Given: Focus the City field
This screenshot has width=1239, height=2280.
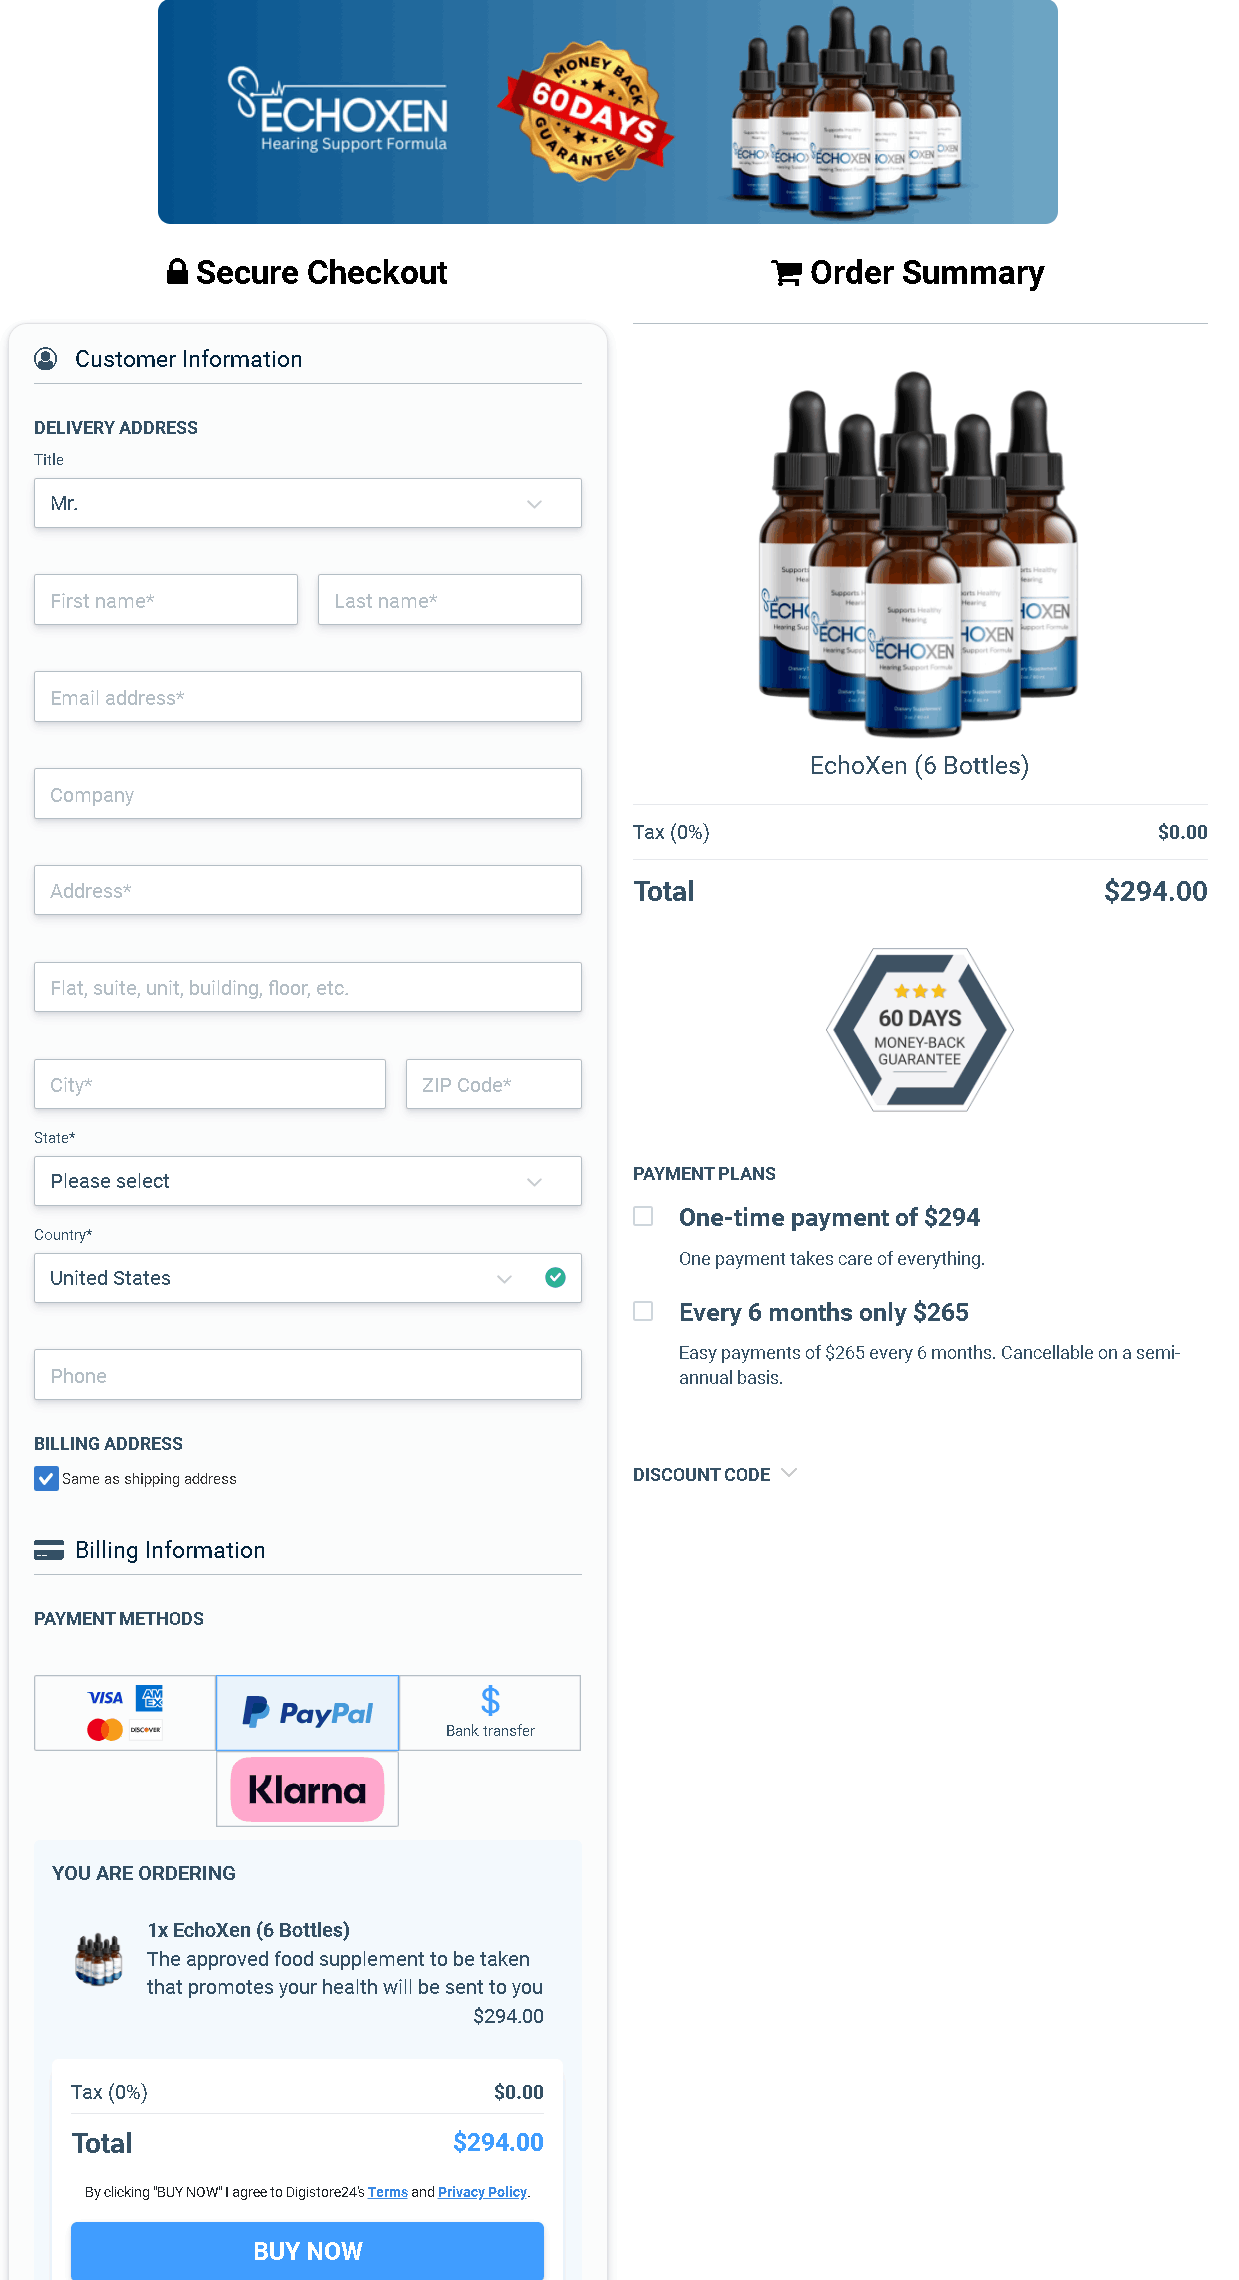Looking at the screenshot, I should click(210, 1084).
